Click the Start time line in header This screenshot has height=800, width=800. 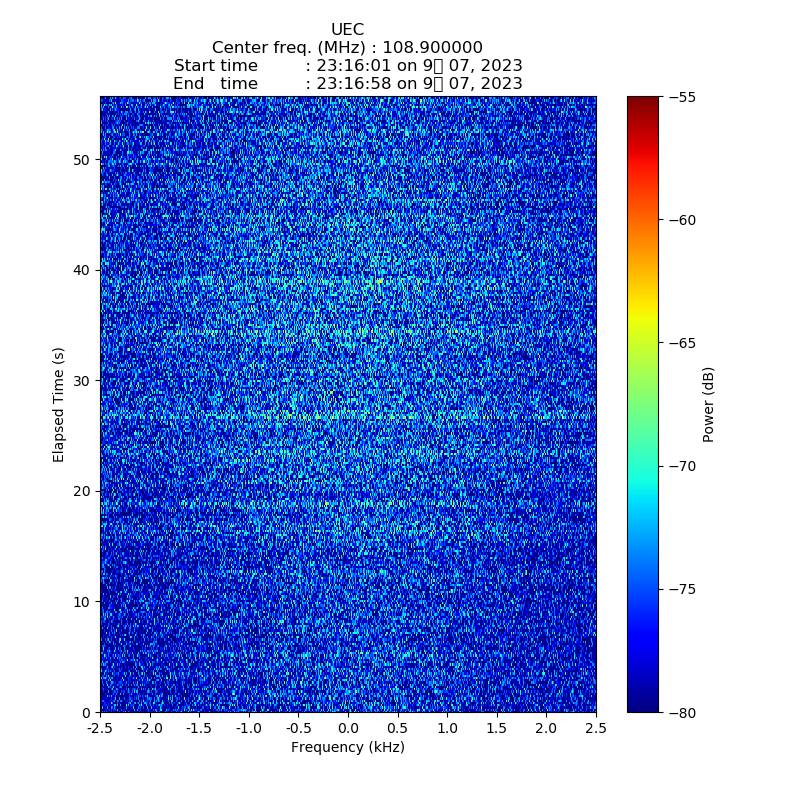(347, 66)
